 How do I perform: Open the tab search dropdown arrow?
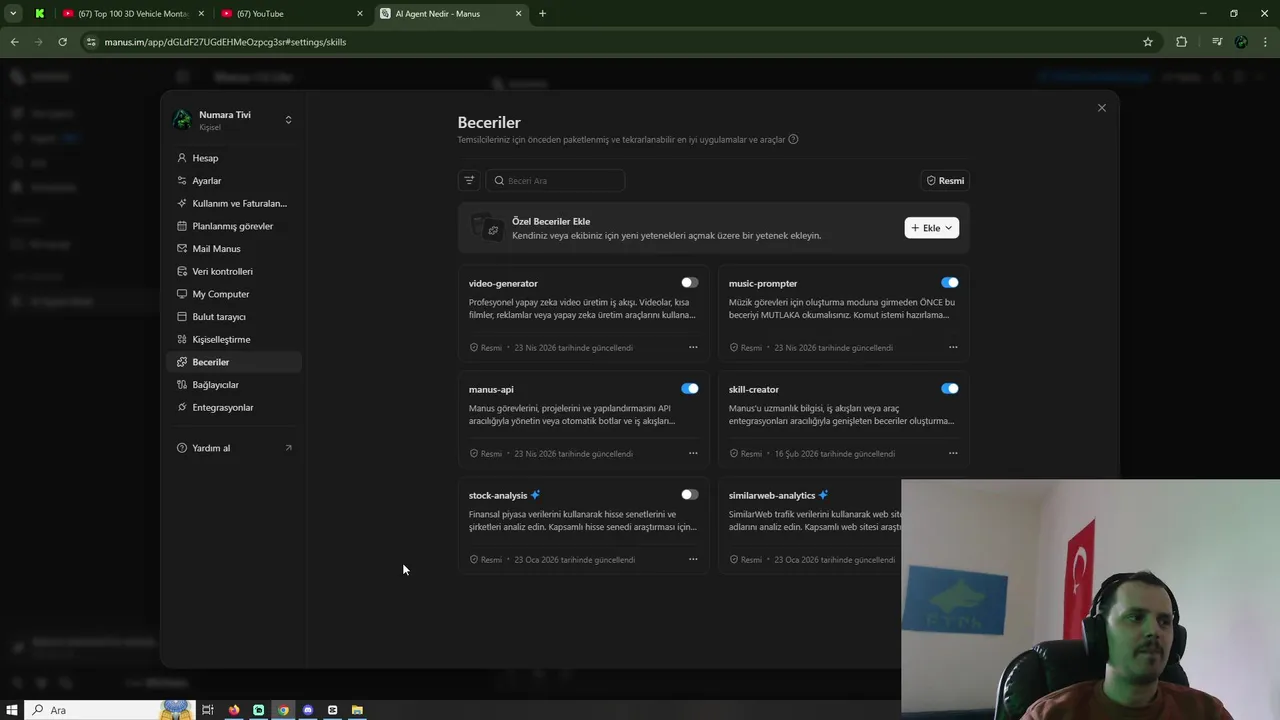click(x=13, y=14)
